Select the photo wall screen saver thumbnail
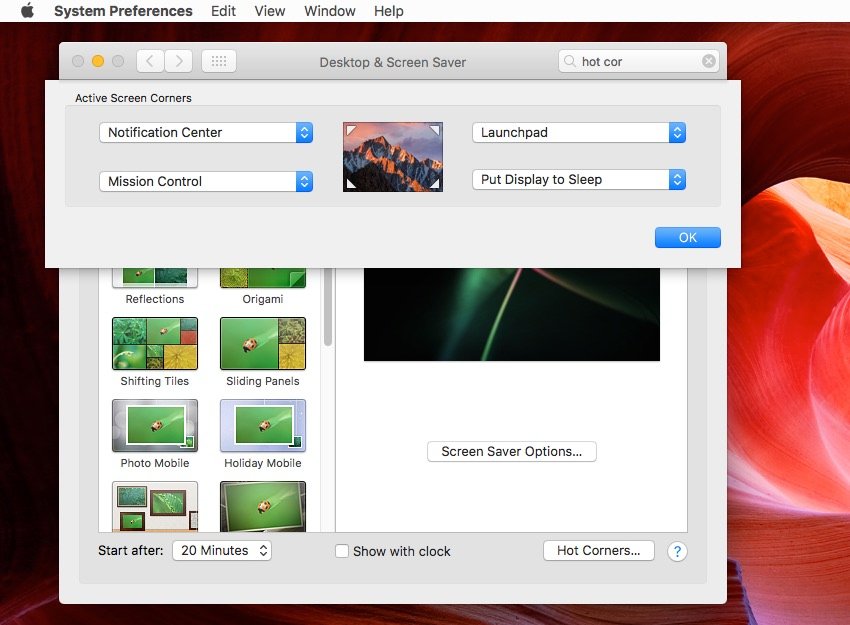Screen dimensions: 850x625 pyautogui.click(x=154, y=506)
